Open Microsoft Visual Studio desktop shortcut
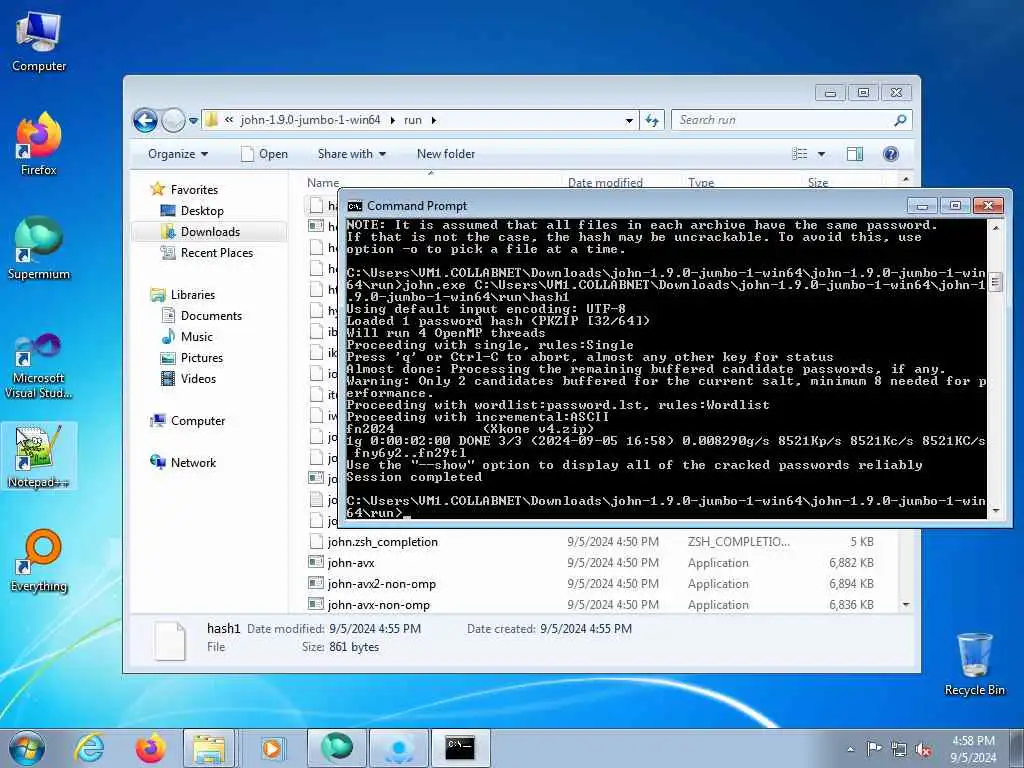This screenshot has width=1024, height=768. point(39,366)
